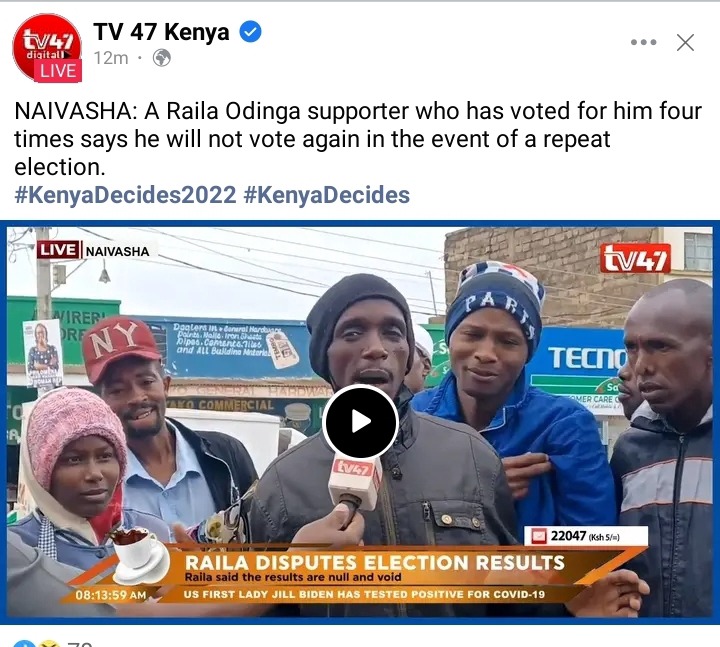The image size is (720, 647).
Task: Open the TV 47 Kenya page name
Action: pos(161,32)
